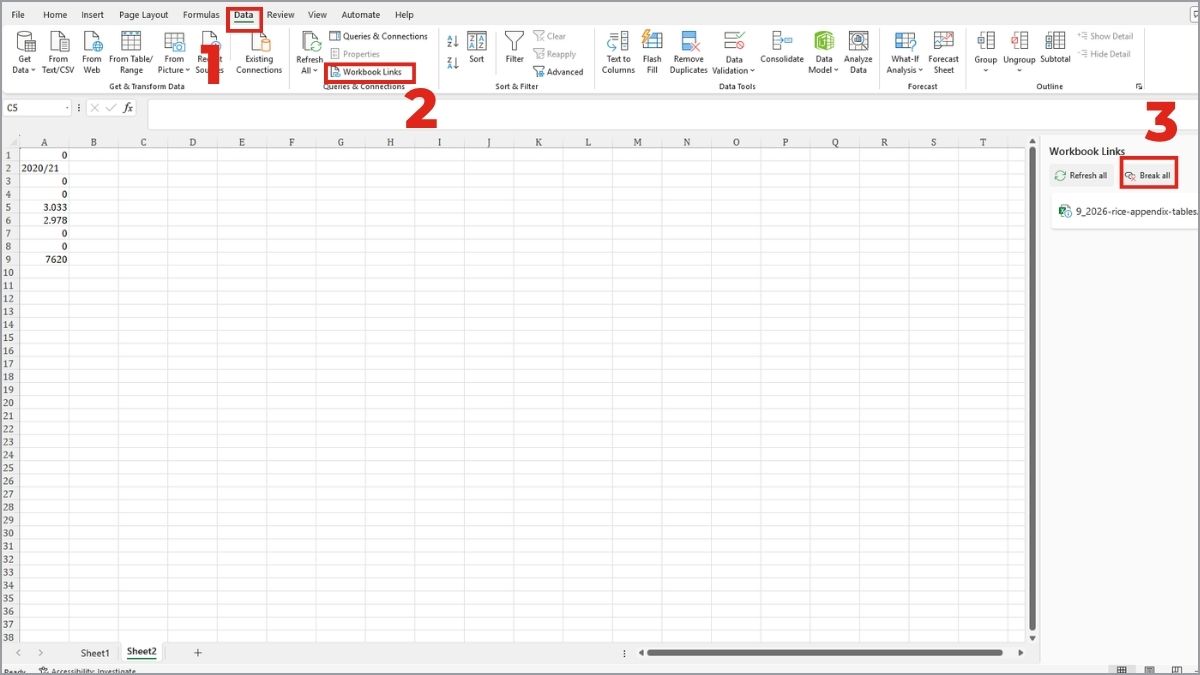Open the Help tab
The width and height of the screenshot is (1200, 675).
click(404, 15)
